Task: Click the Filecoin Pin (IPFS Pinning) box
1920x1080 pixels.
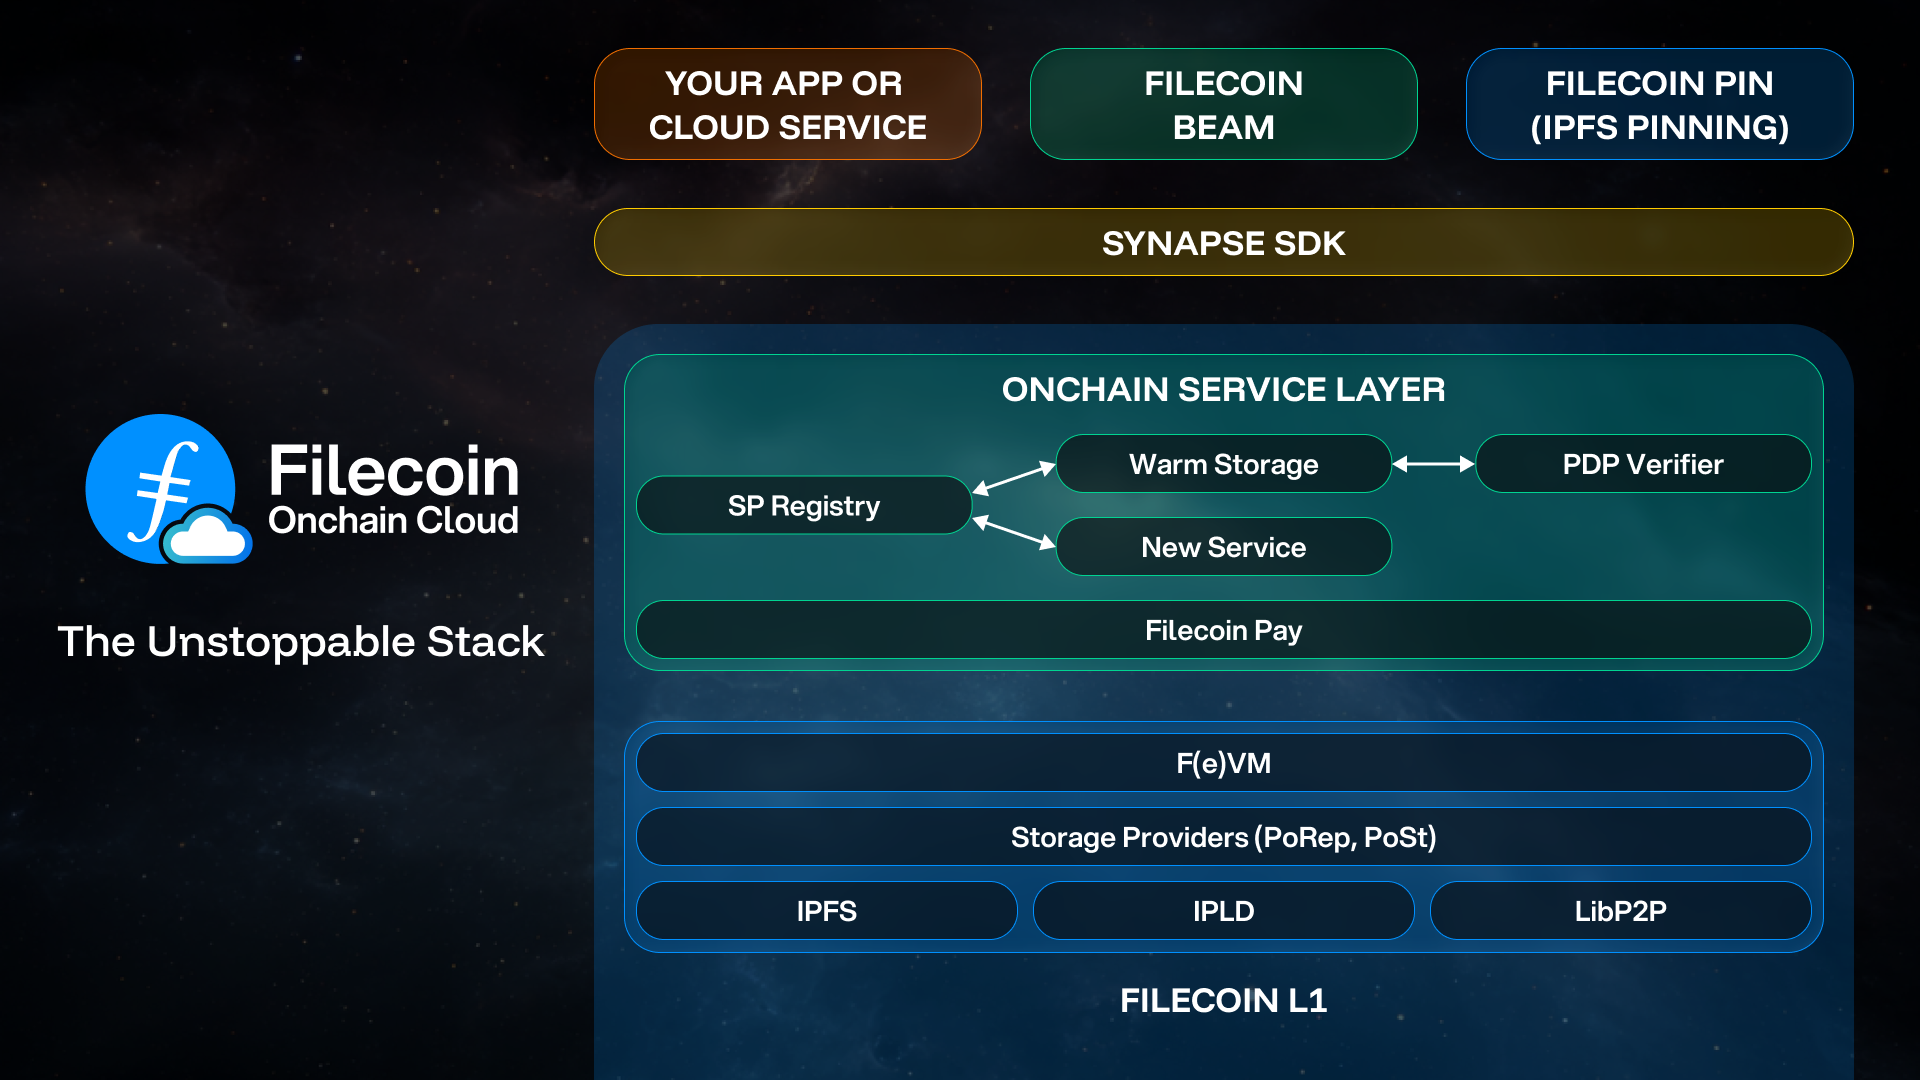Action: click(1659, 105)
